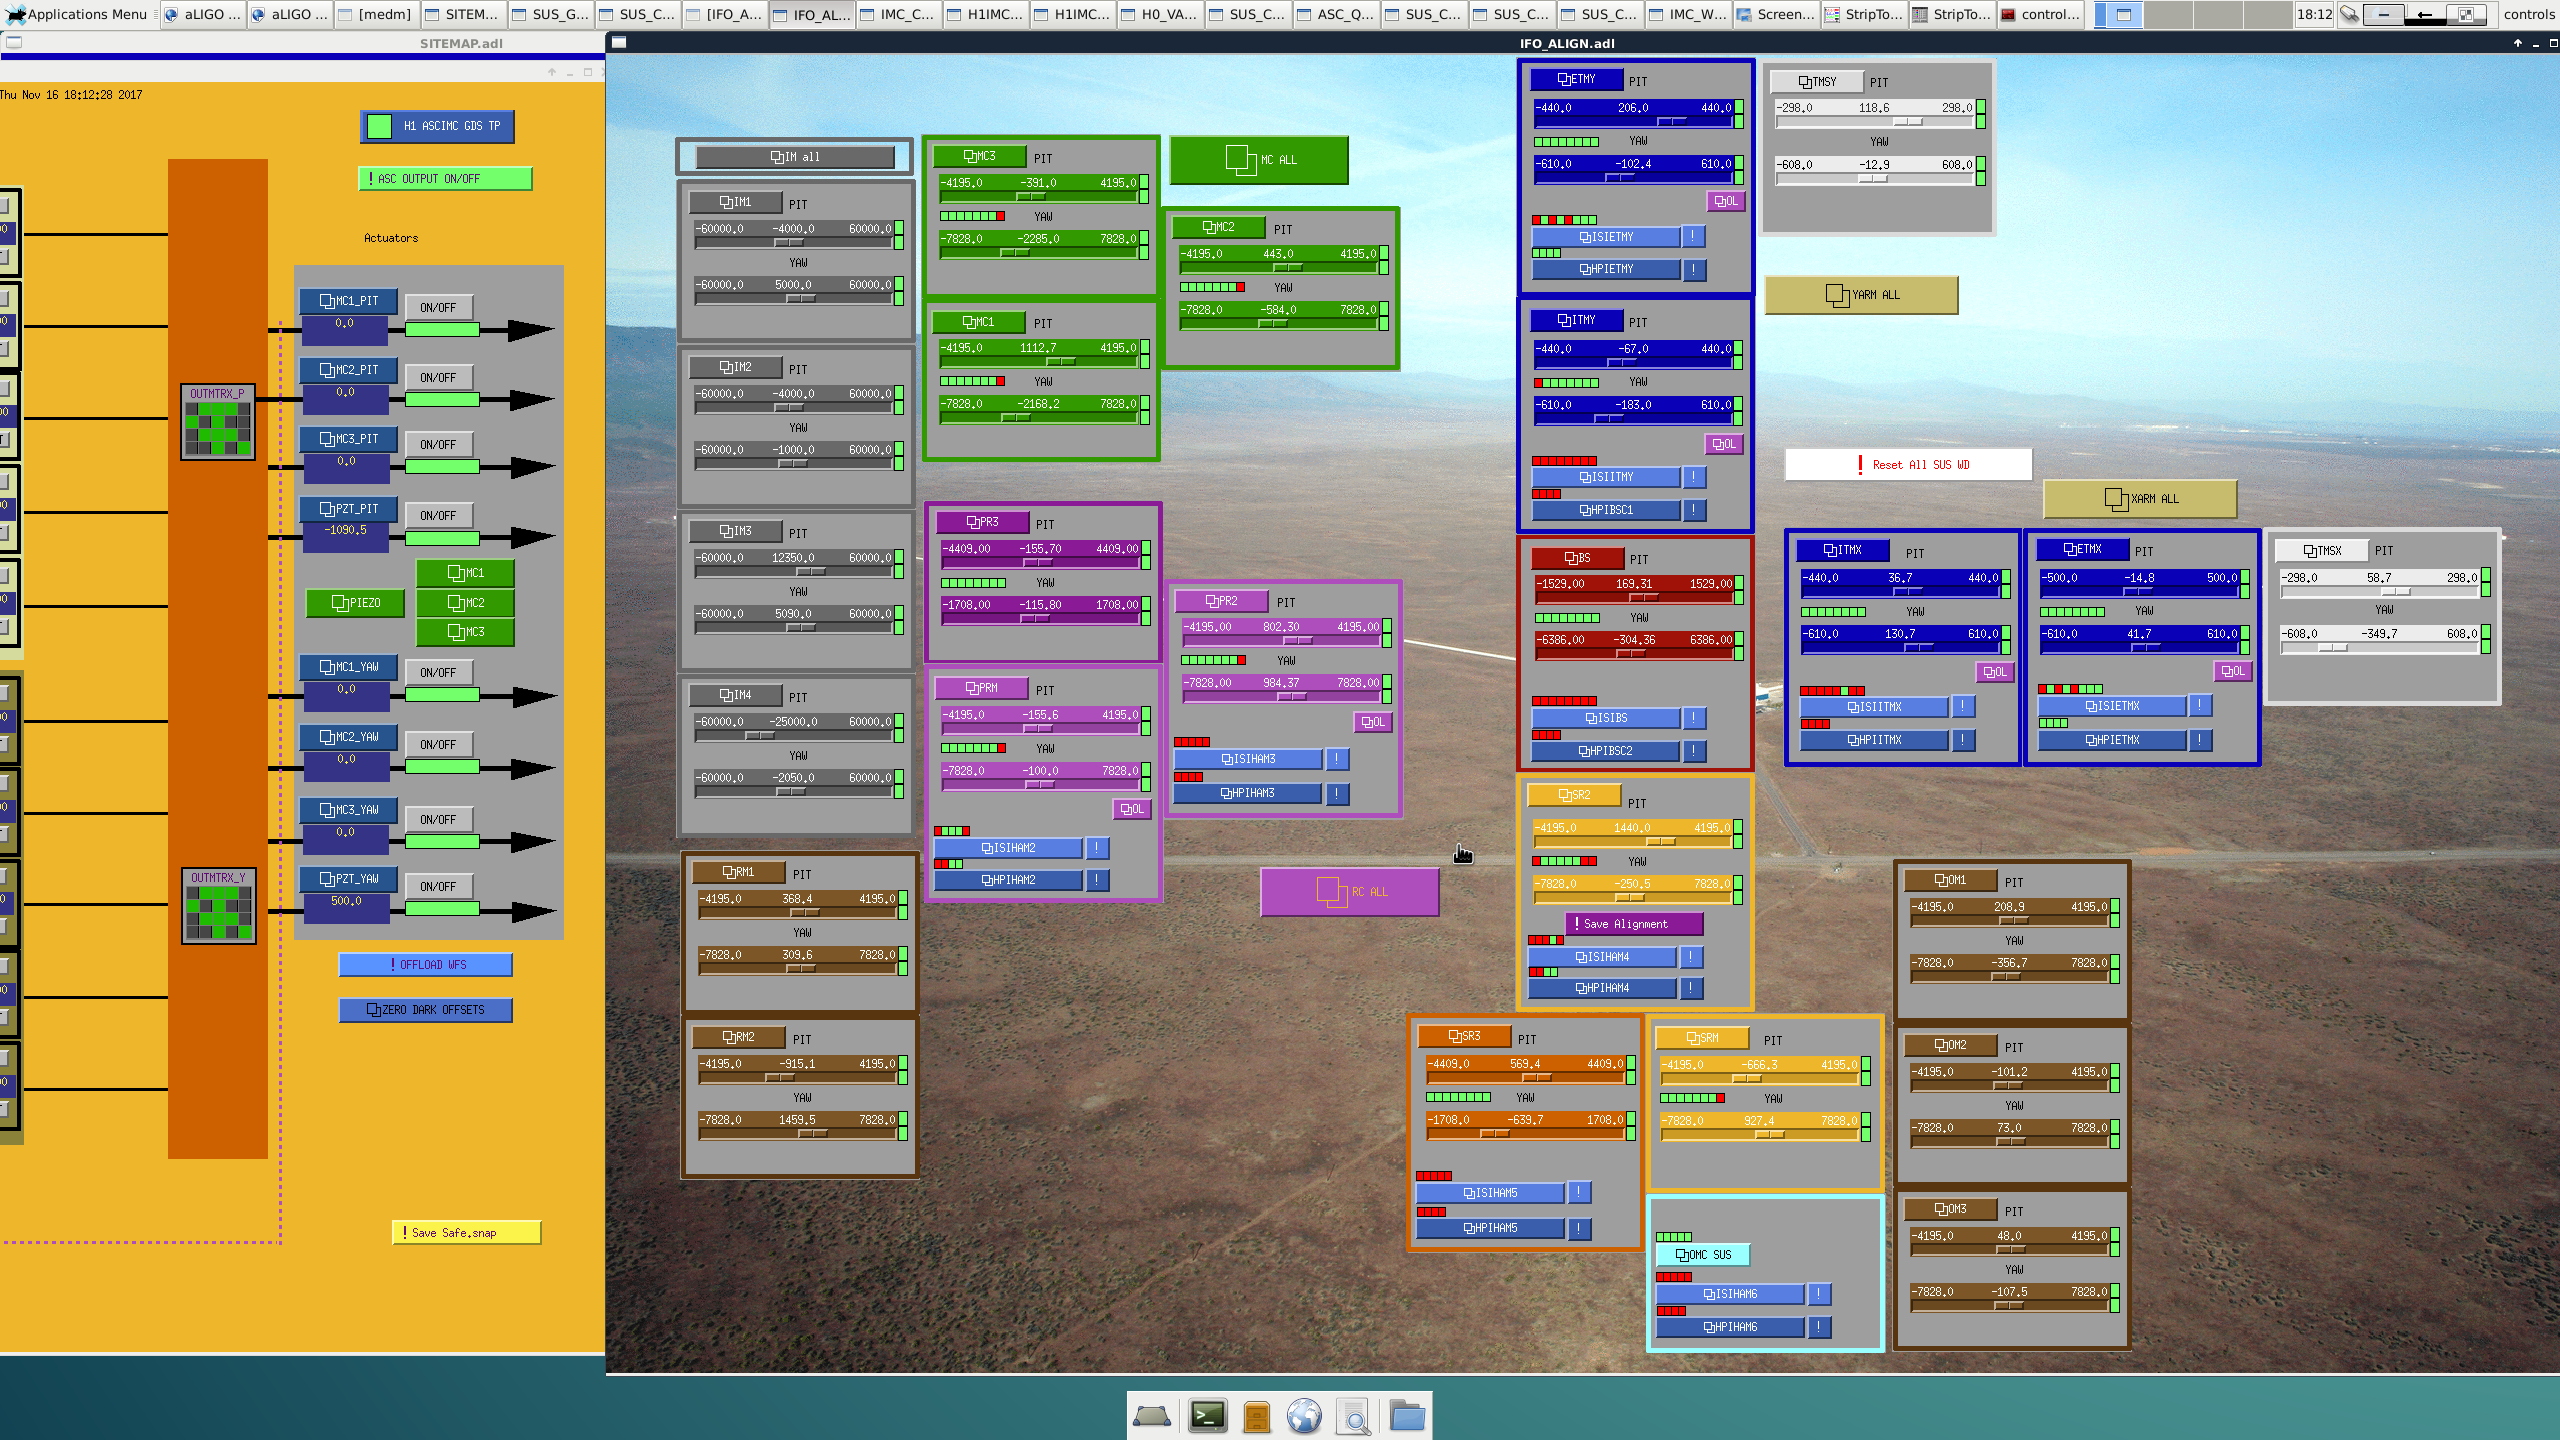Switch to the IMC_W... taskbar window

[x=1688, y=14]
